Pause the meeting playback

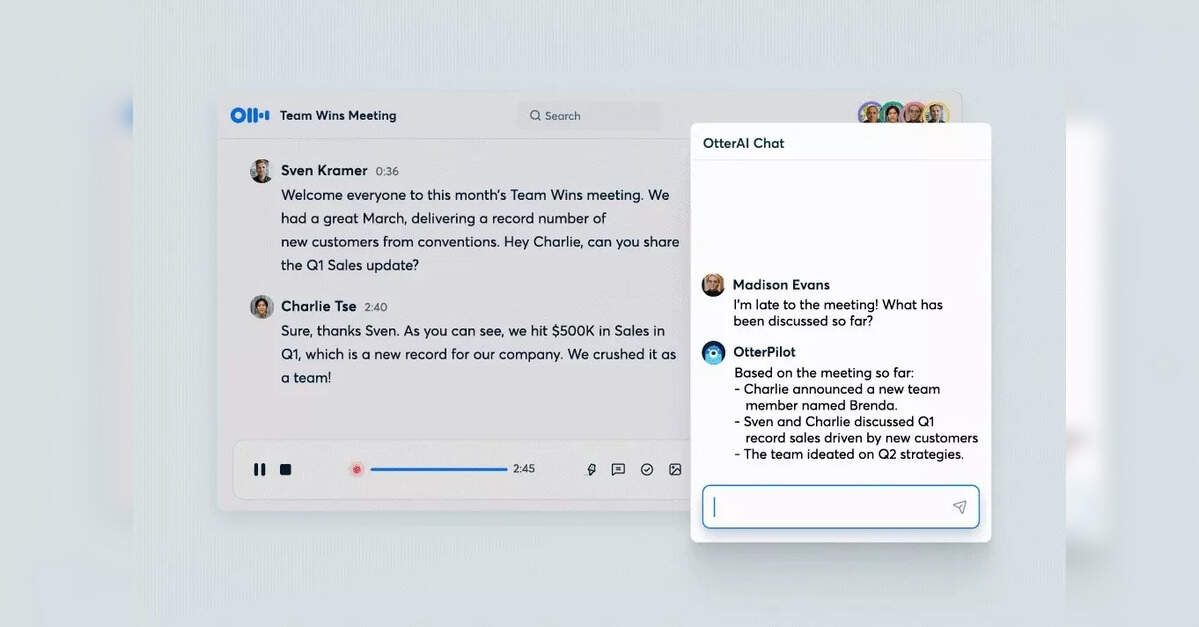pos(259,469)
